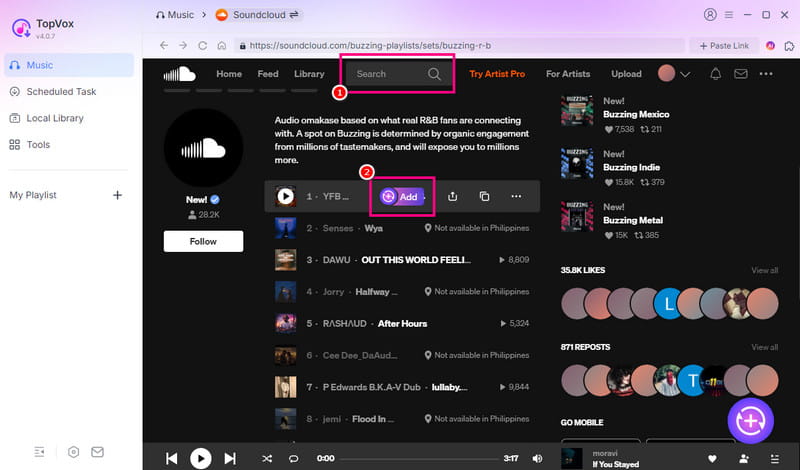The width and height of the screenshot is (800, 470).
Task: Open For Artists link
Action: click(568, 74)
